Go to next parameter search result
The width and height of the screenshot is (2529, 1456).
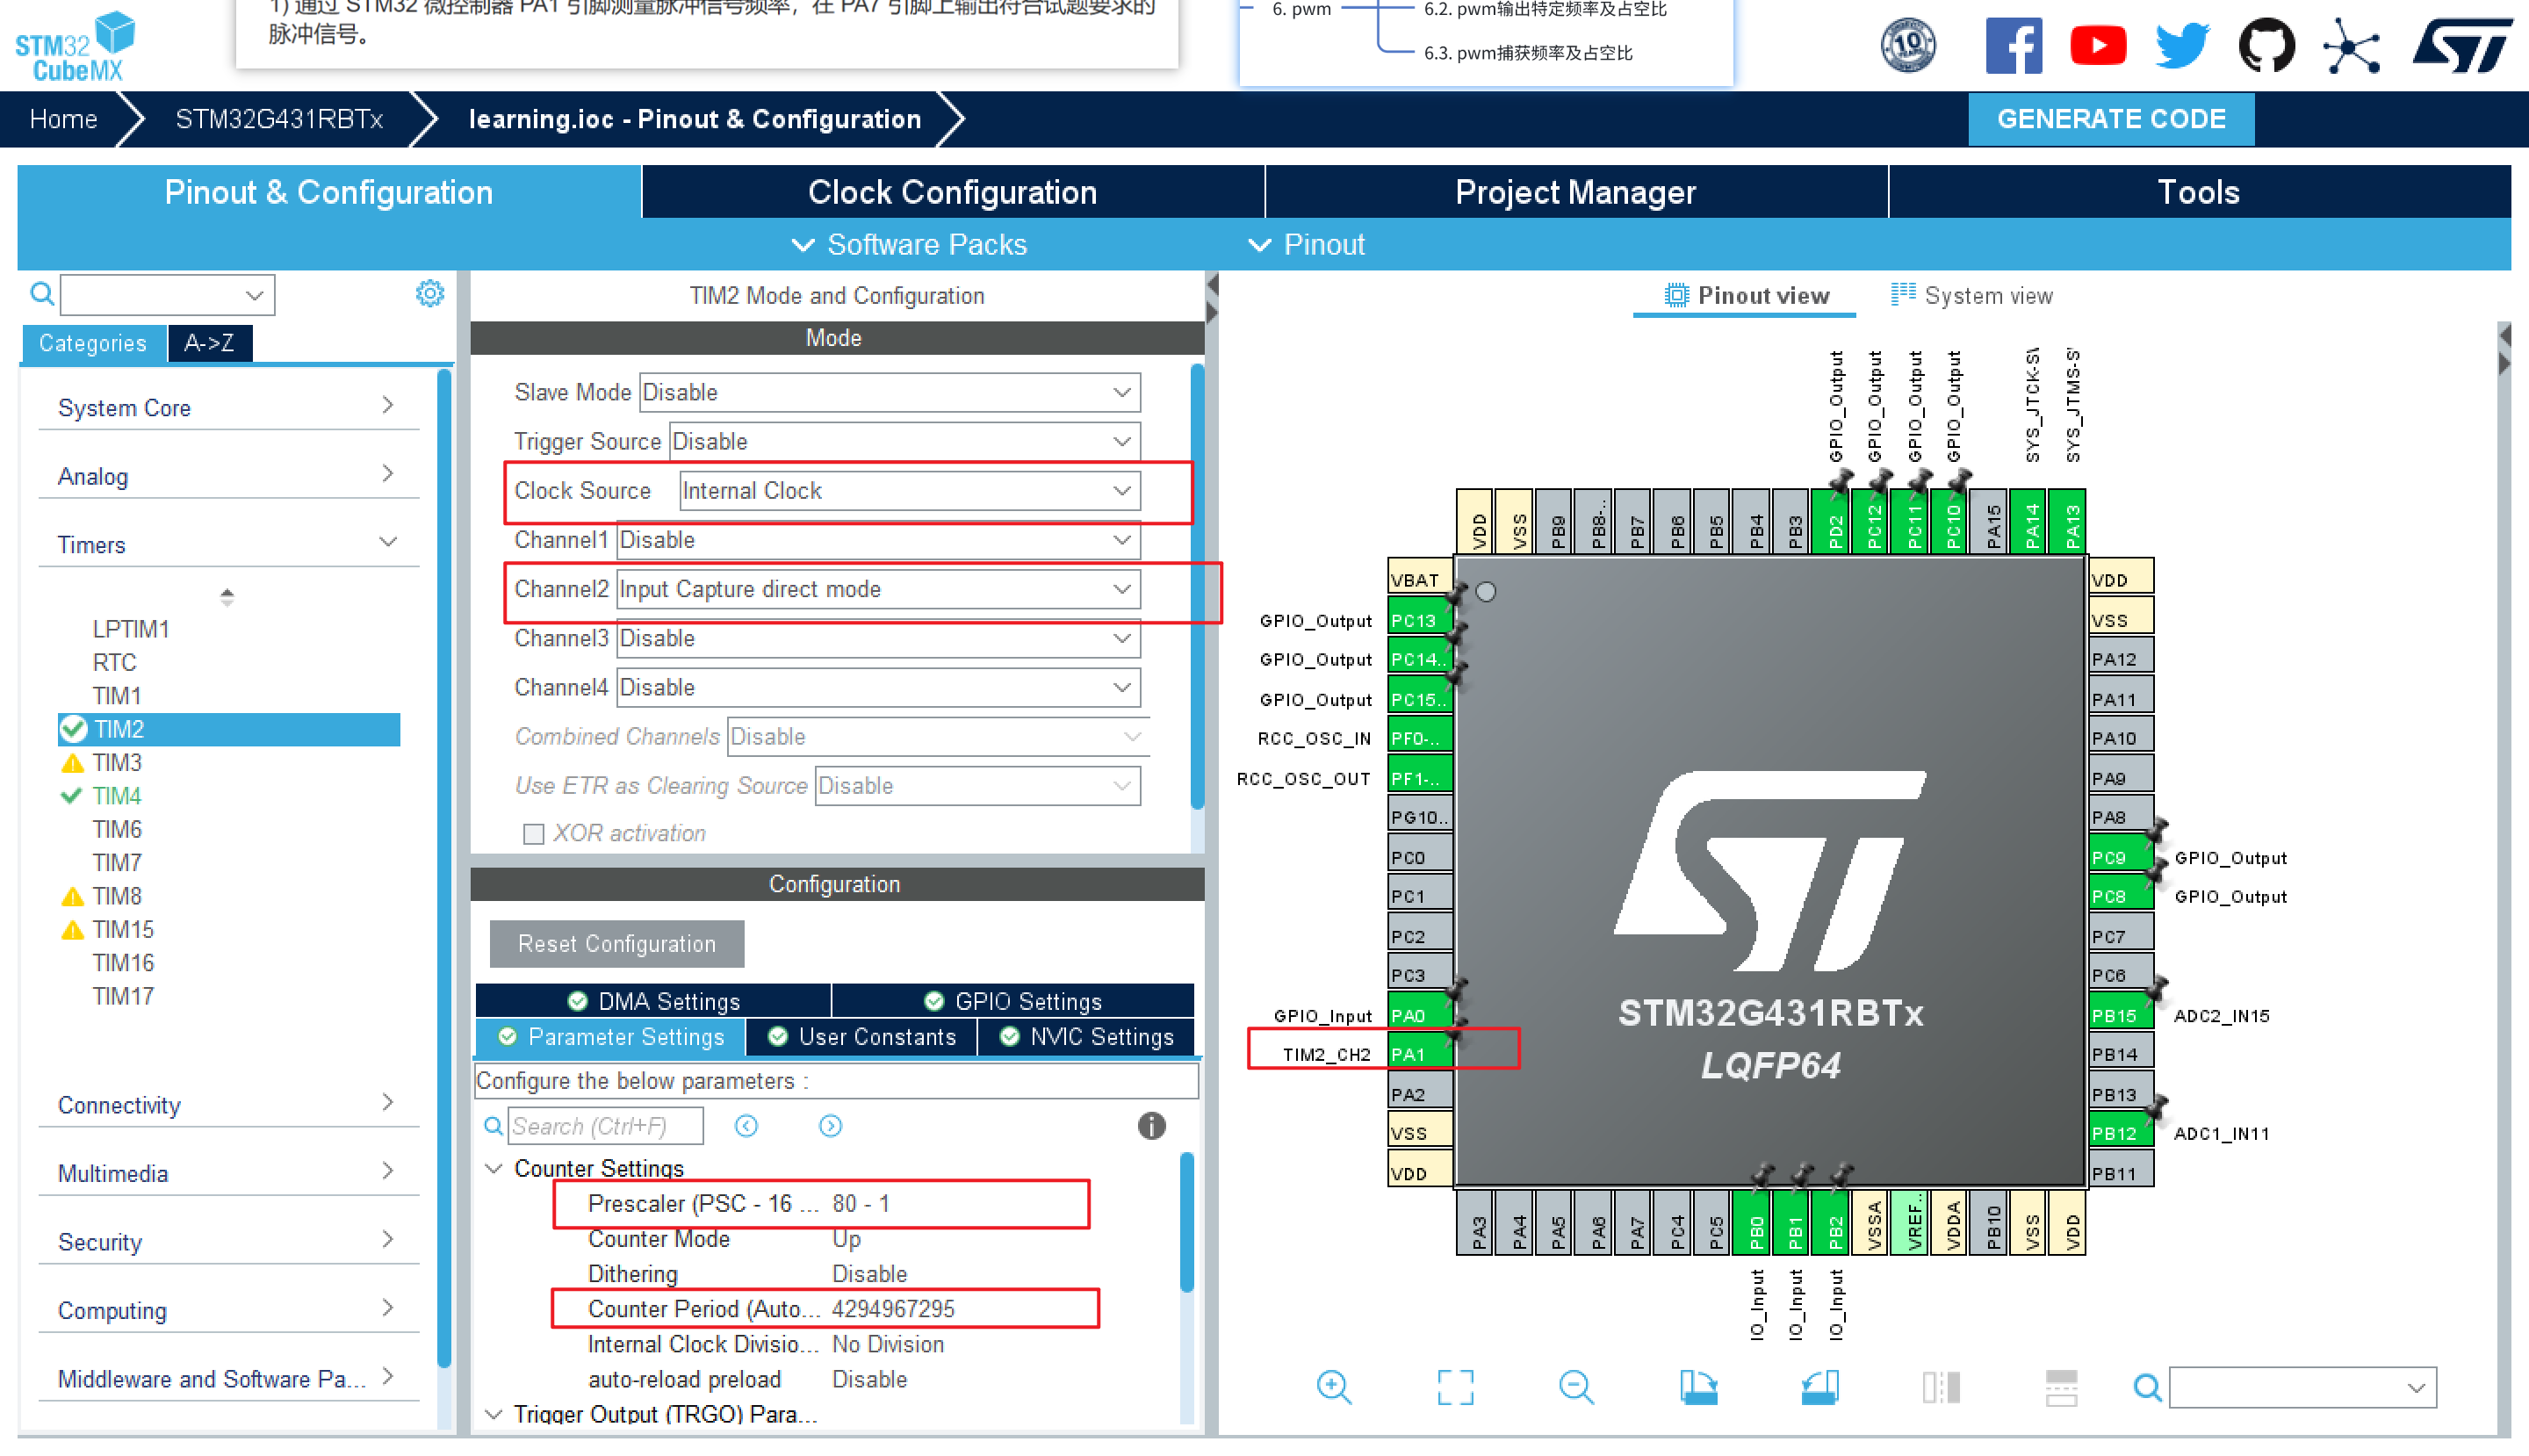[830, 1126]
